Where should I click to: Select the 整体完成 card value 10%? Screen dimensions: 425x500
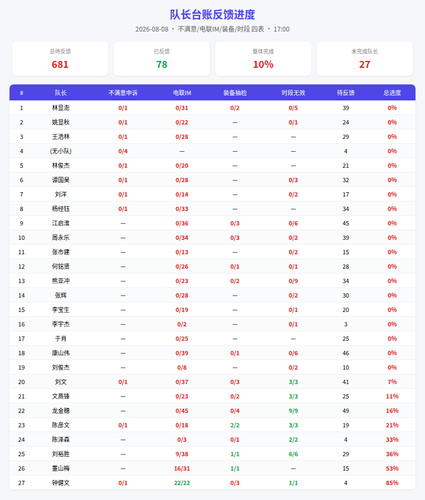(263, 64)
